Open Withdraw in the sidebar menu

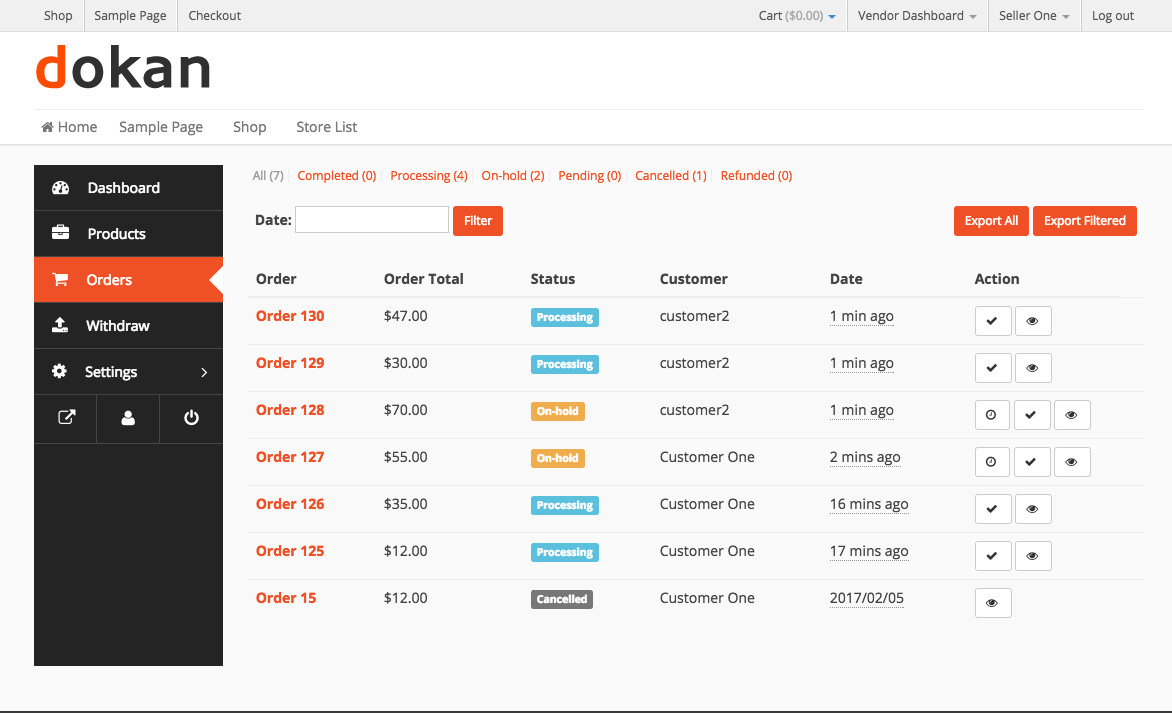tap(117, 326)
